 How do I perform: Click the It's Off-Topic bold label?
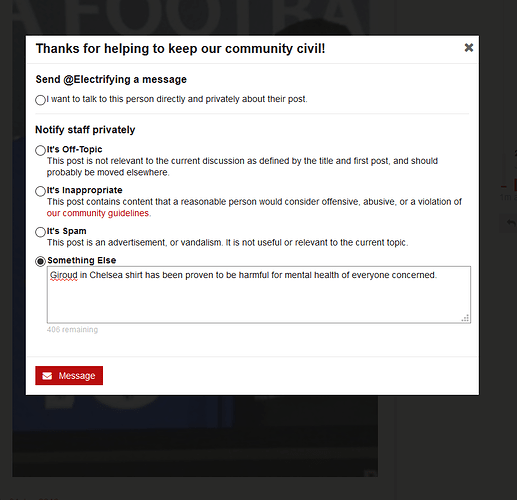pyautogui.click(x=74, y=149)
